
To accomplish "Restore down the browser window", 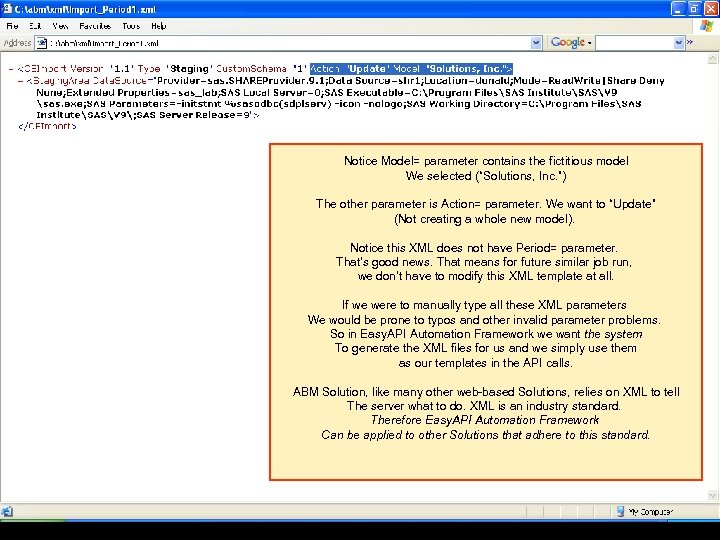I will point(694,8).
